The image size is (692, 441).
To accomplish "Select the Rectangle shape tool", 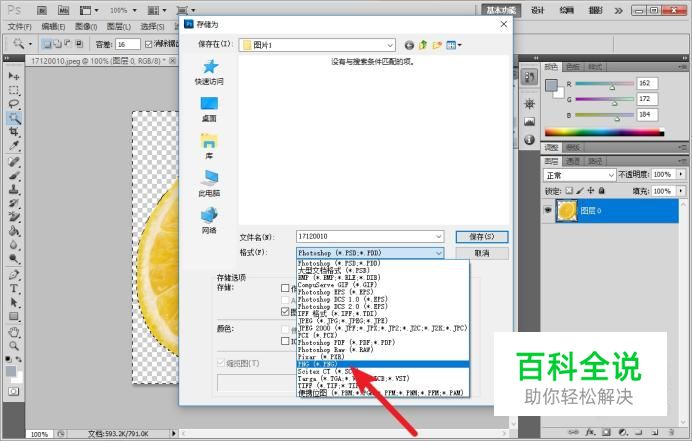I will [x=14, y=317].
